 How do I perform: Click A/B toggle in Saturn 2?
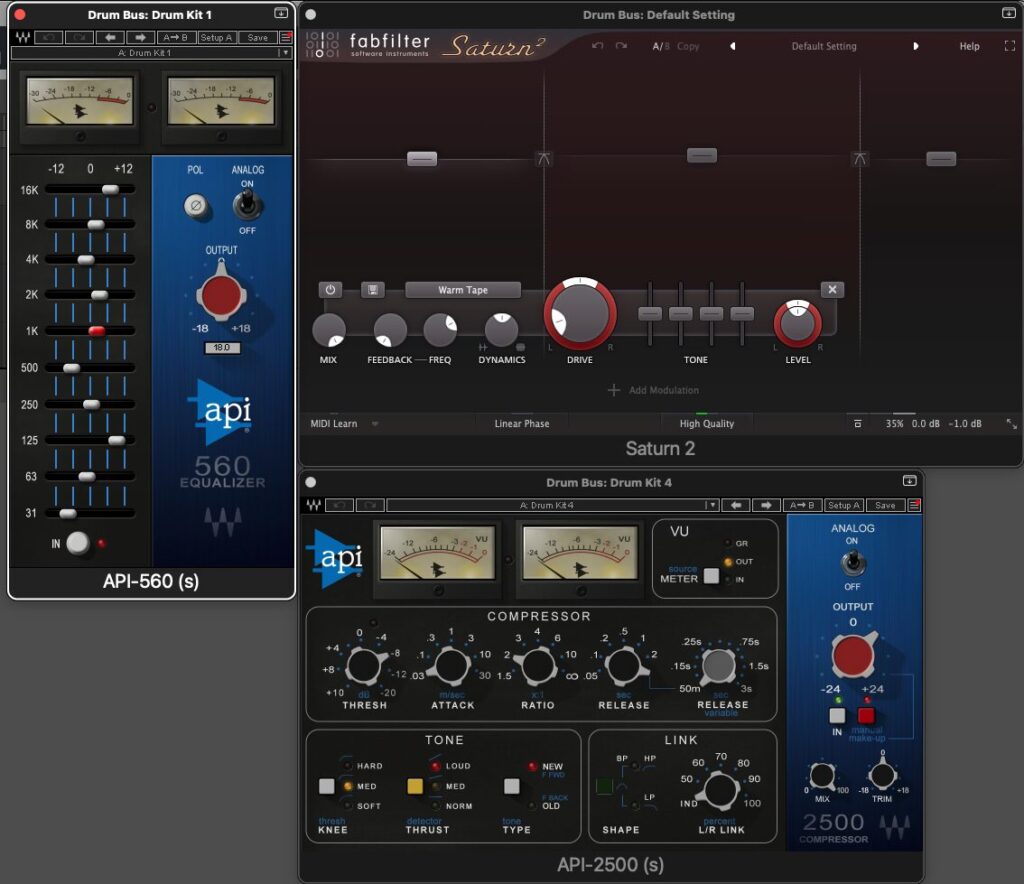point(661,46)
